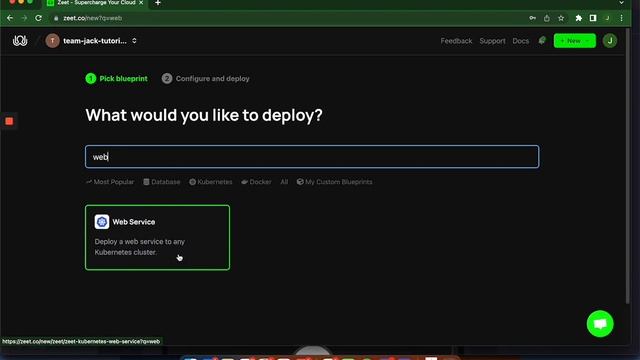Open the saved passwords key icon
This screenshot has height=360, width=640.
pos(532,18)
